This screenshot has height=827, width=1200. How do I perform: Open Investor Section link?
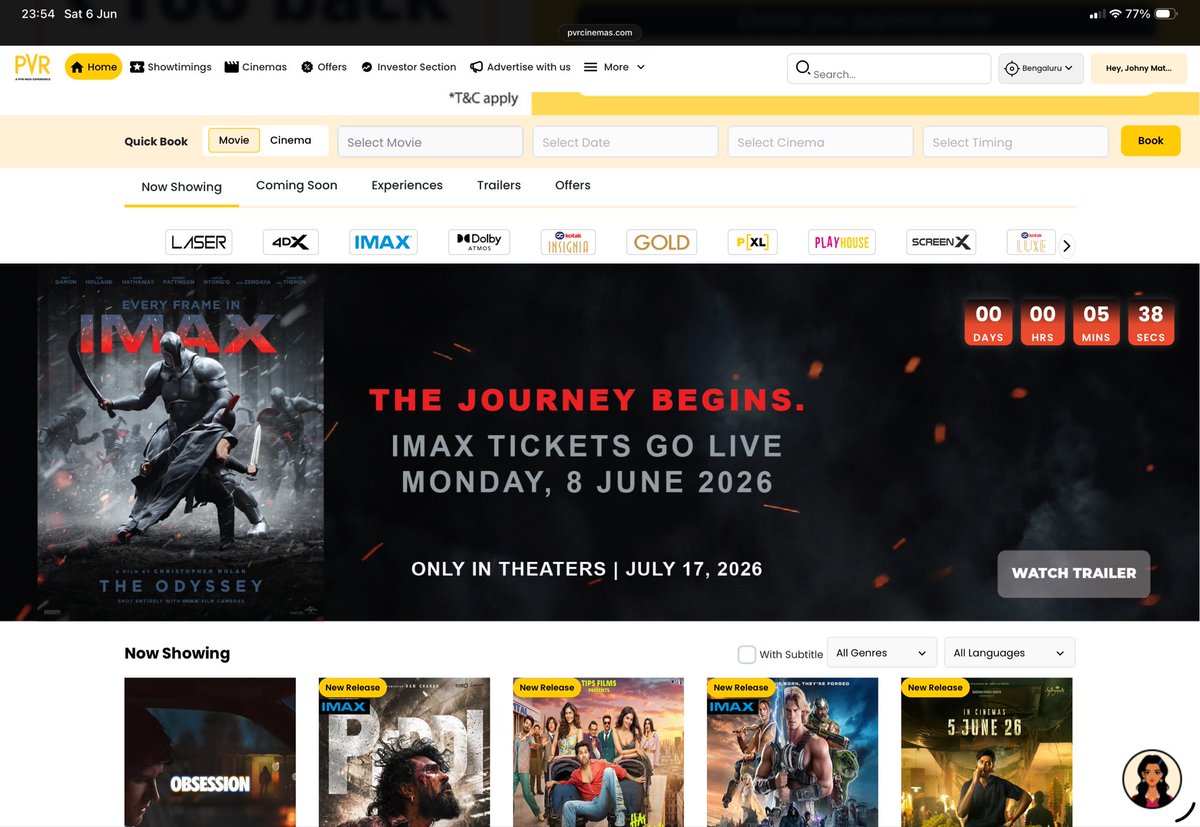[x=408, y=67]
